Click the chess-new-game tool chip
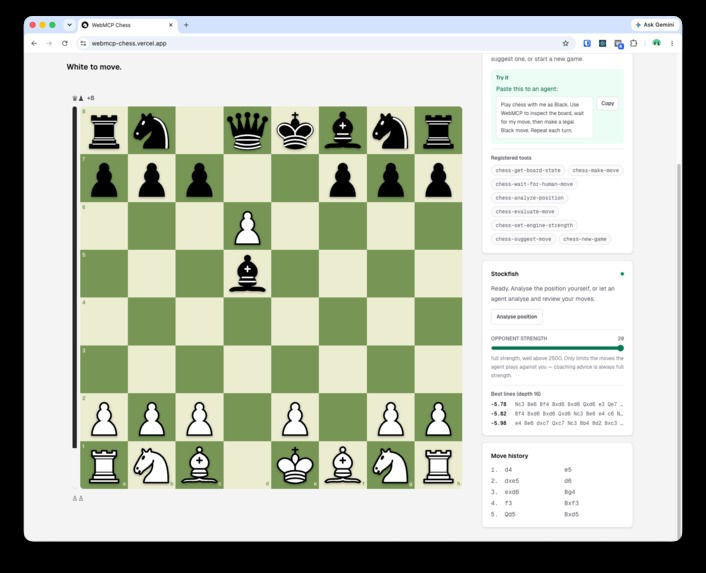This screenshot has width=706, height=573. click(584, 239)
